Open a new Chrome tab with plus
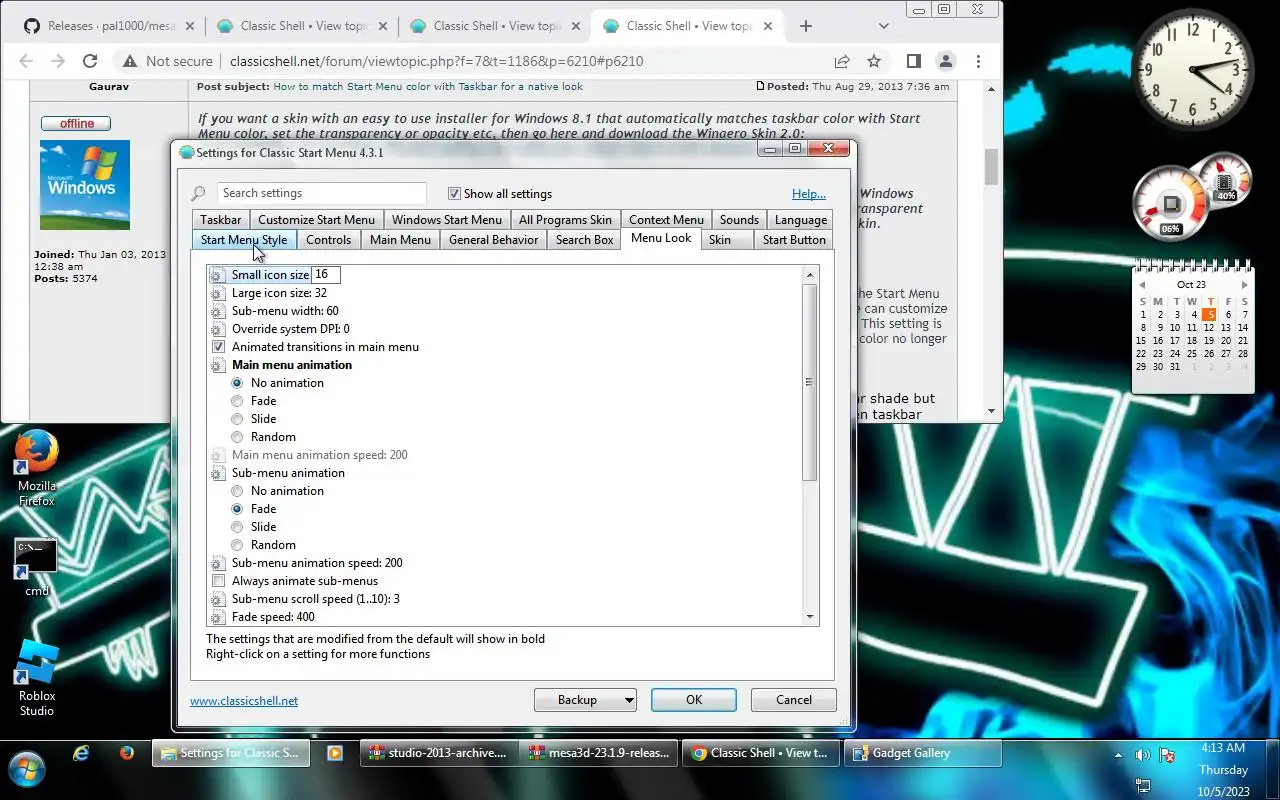The width and height of the screenshot is (1280, 800). 806,26
